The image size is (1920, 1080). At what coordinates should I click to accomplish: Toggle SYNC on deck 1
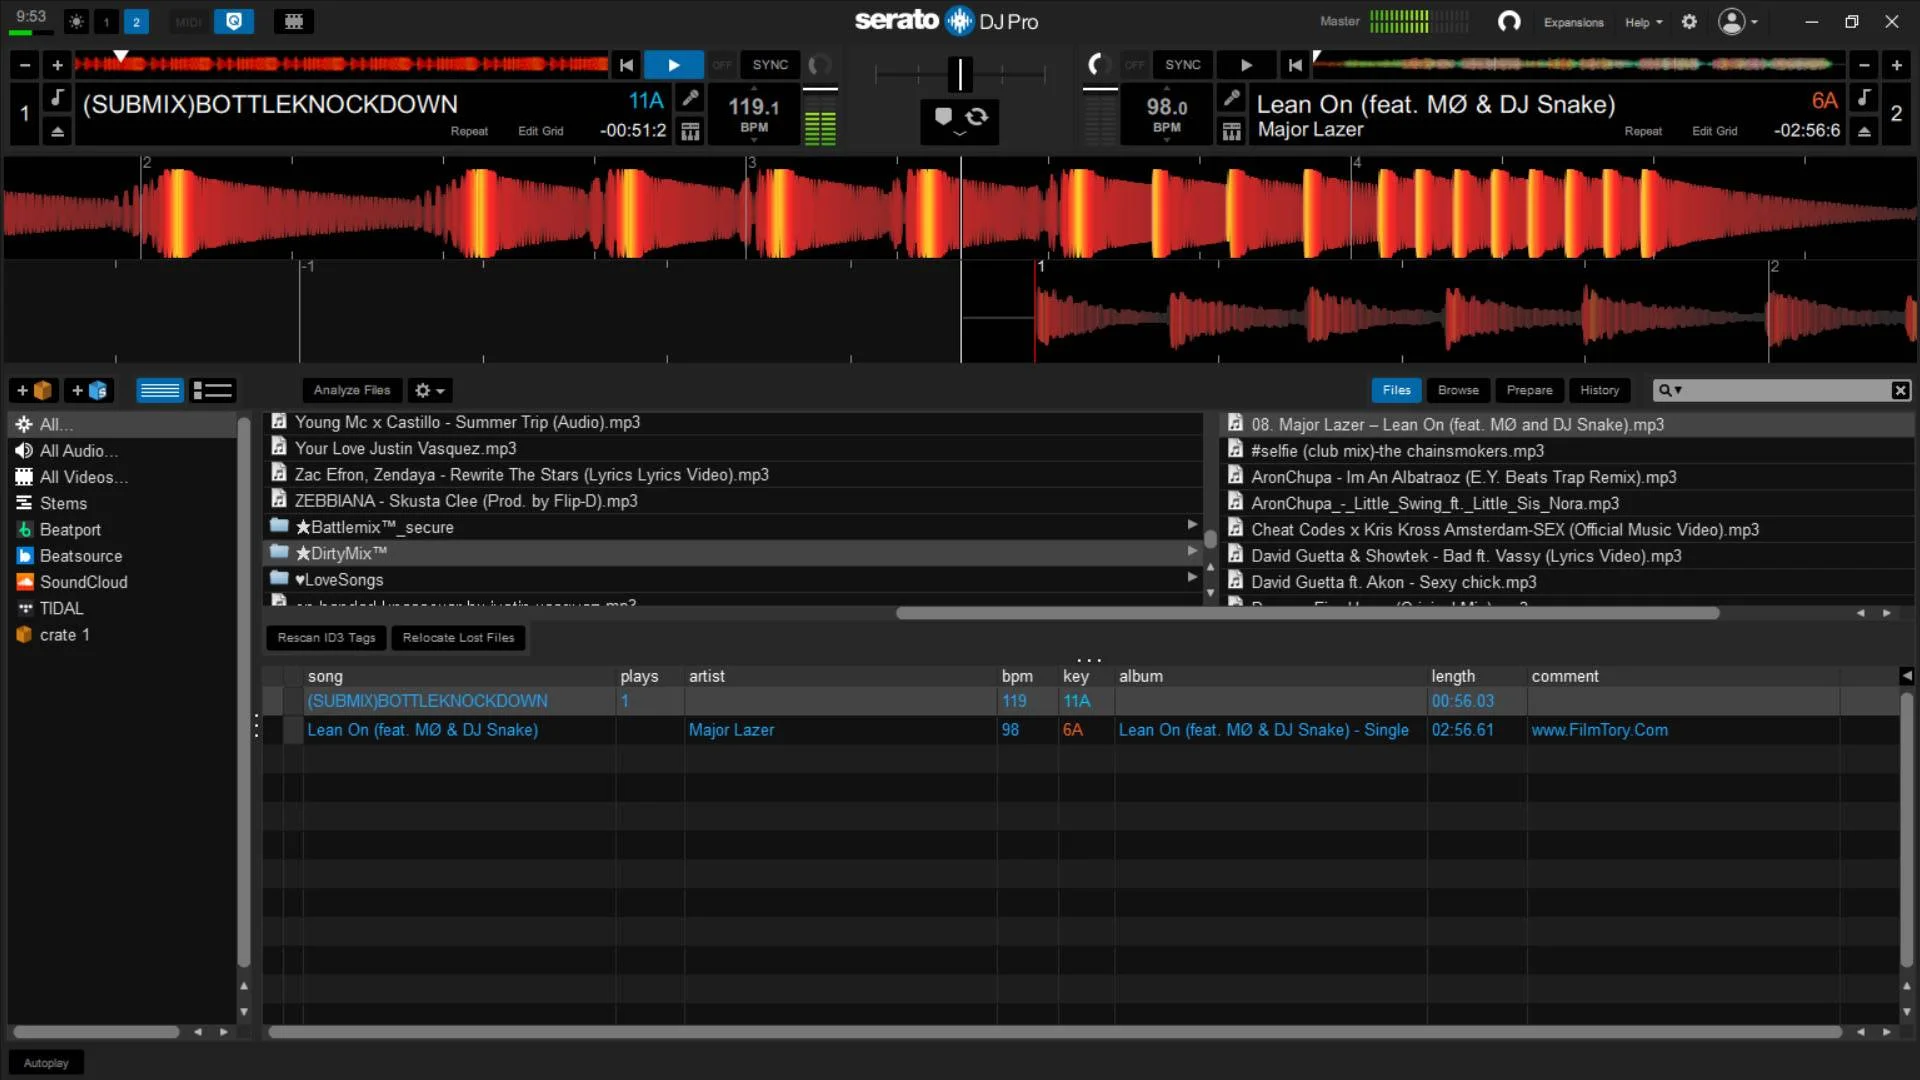[770, 65]
